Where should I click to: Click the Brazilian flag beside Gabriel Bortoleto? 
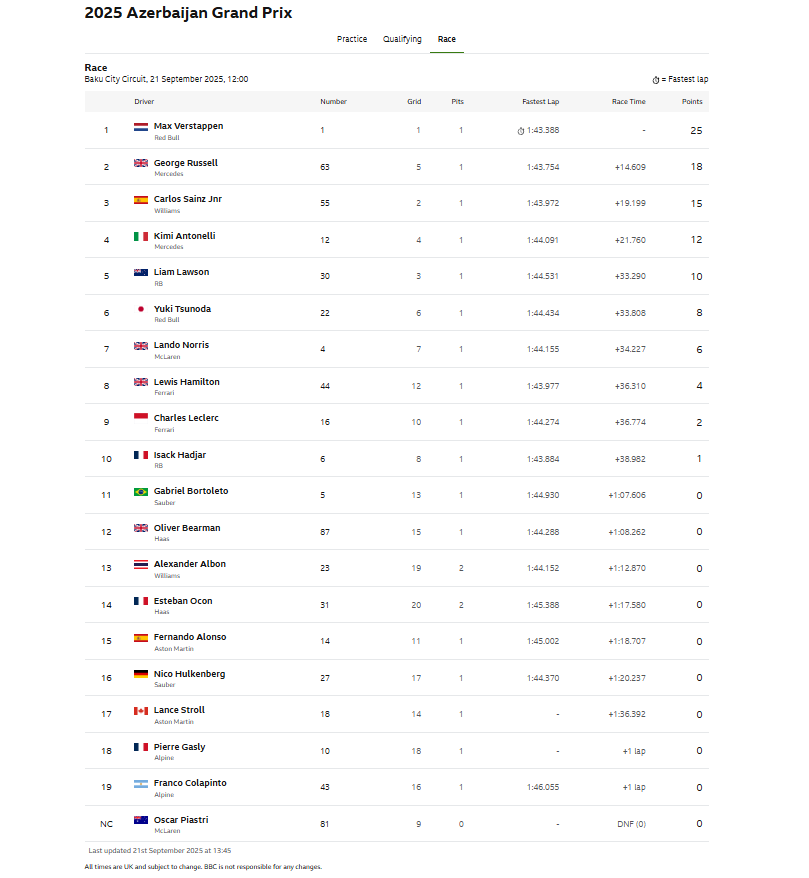(x=141, y=492)
